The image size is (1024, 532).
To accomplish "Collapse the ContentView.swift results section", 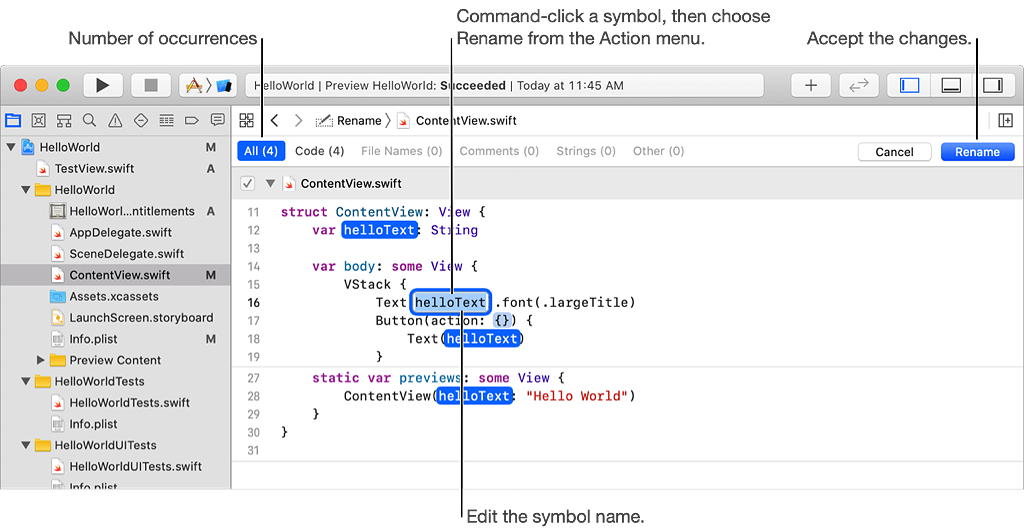I will point(270,183).
